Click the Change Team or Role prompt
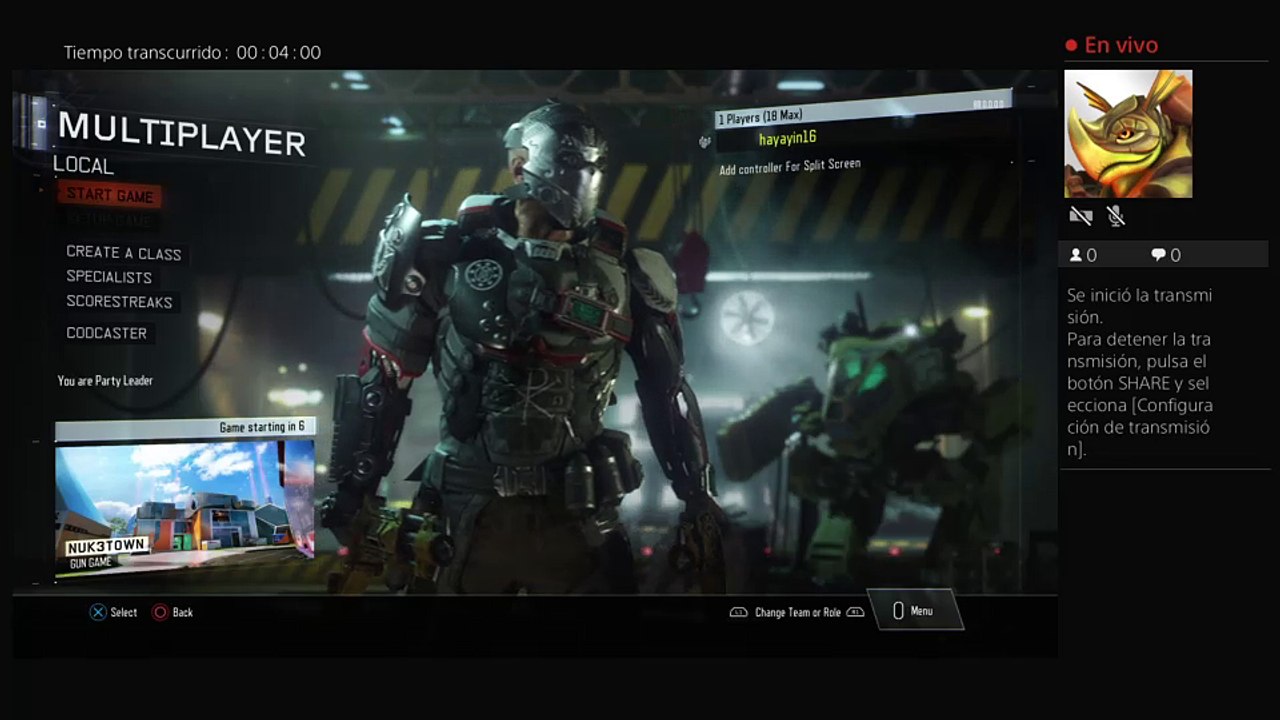The height and width of the screenshot is (720, 1280). (798, 612)
